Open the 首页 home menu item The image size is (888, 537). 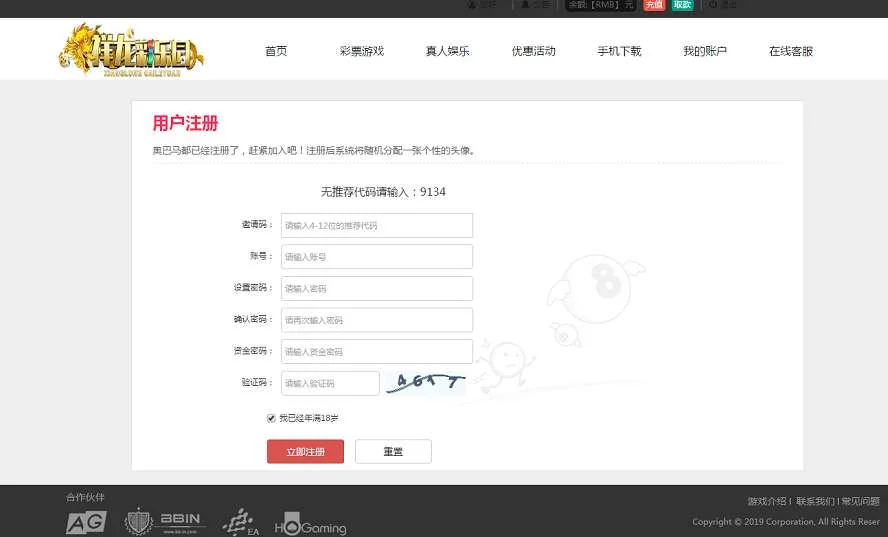pos(276,51)
